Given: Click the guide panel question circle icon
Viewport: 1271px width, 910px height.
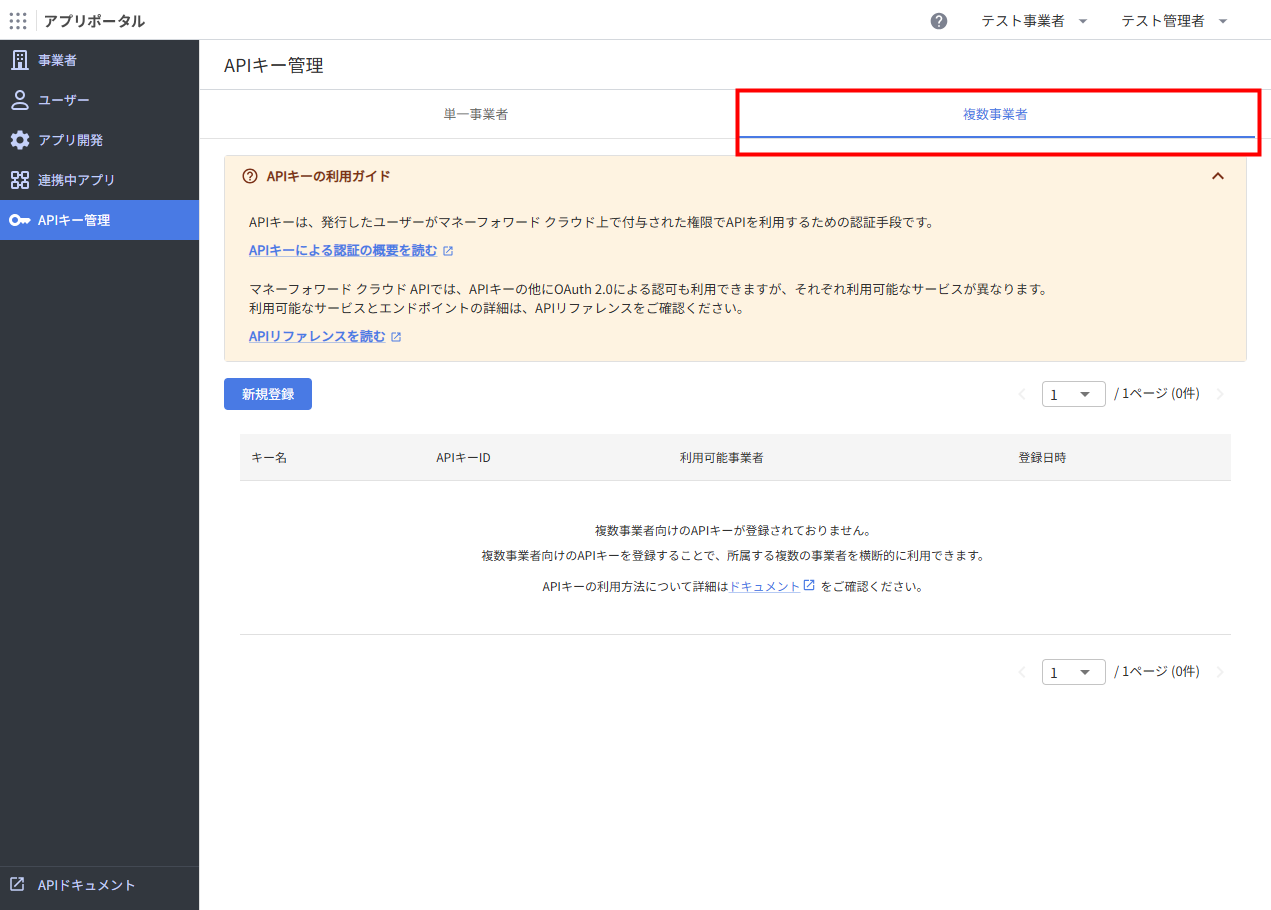Looking at the screenshot, I should click(250, 176).
